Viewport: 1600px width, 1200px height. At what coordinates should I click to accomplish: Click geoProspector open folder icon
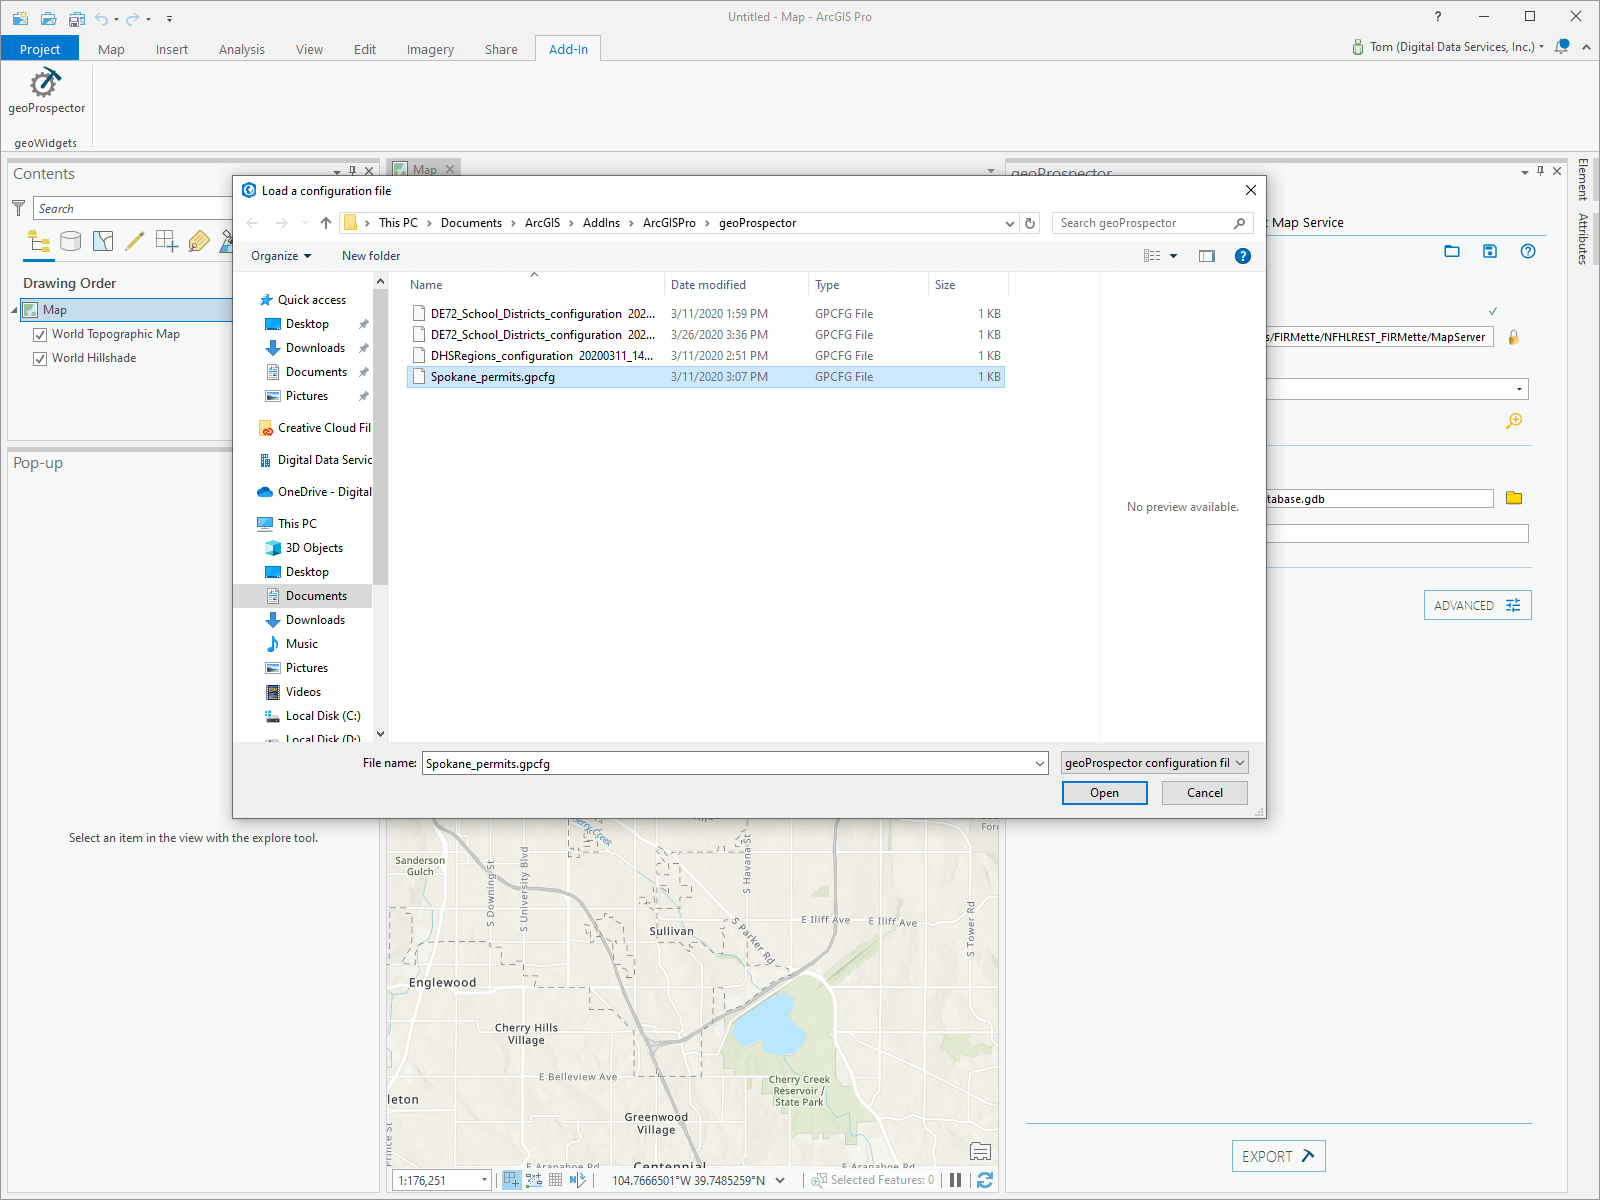click(1452, 251)
